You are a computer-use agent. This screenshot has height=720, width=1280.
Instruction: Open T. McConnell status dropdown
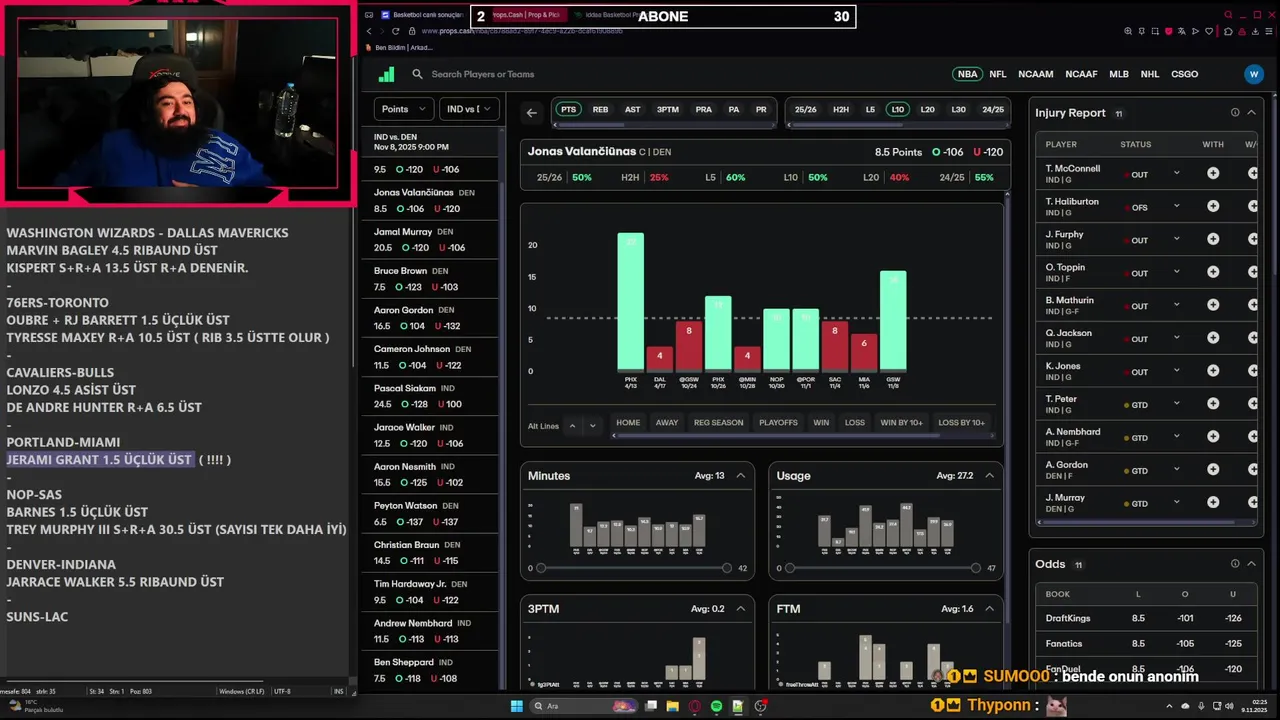coord(1176,173)
